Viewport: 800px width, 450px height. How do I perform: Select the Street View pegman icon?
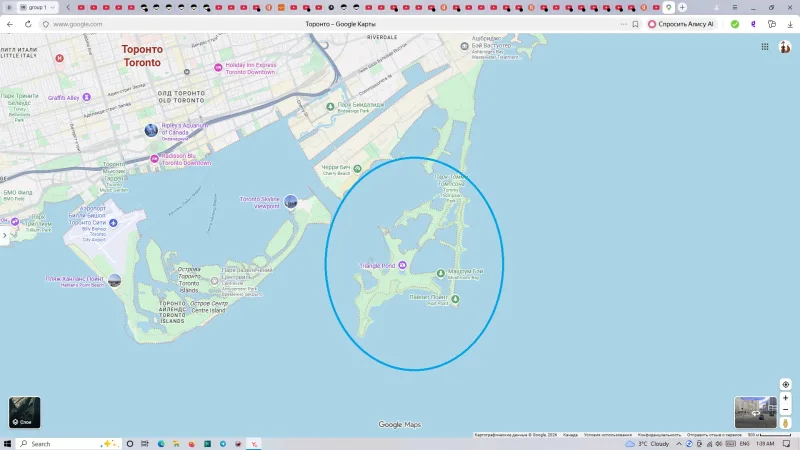pyautogui.click(x=786, y=422)
